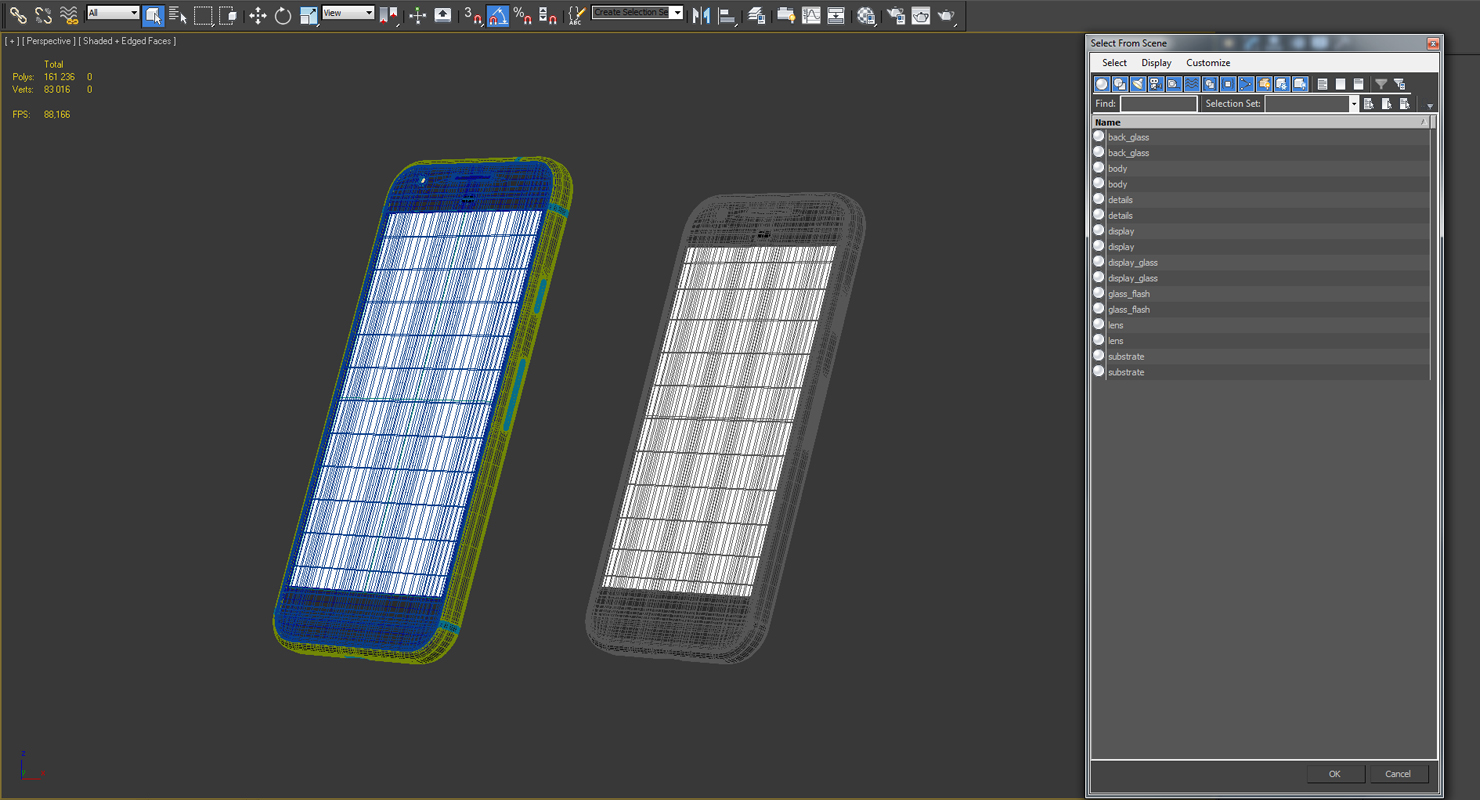Expand the Create Selection Set dropdown

677,13
